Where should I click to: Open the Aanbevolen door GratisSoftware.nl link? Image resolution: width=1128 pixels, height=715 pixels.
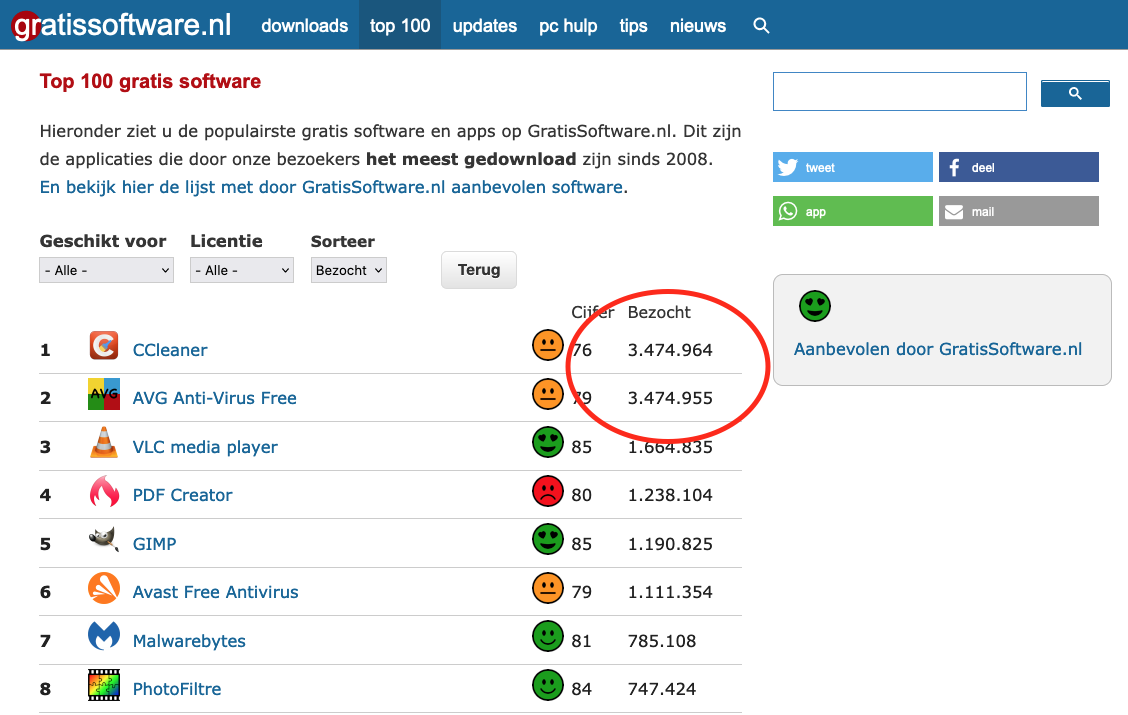point(937,349)
